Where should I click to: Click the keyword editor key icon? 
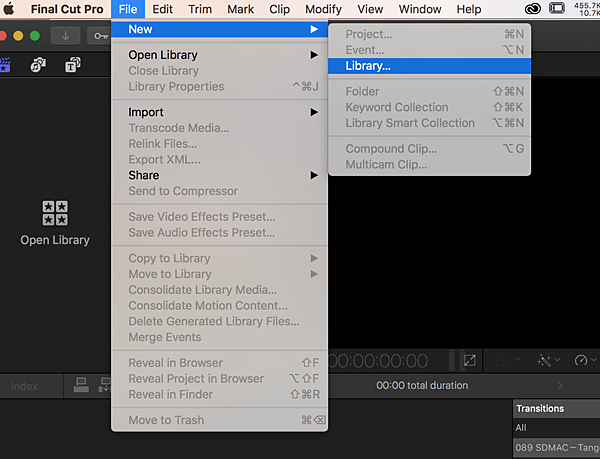click(x=100, y=36)
